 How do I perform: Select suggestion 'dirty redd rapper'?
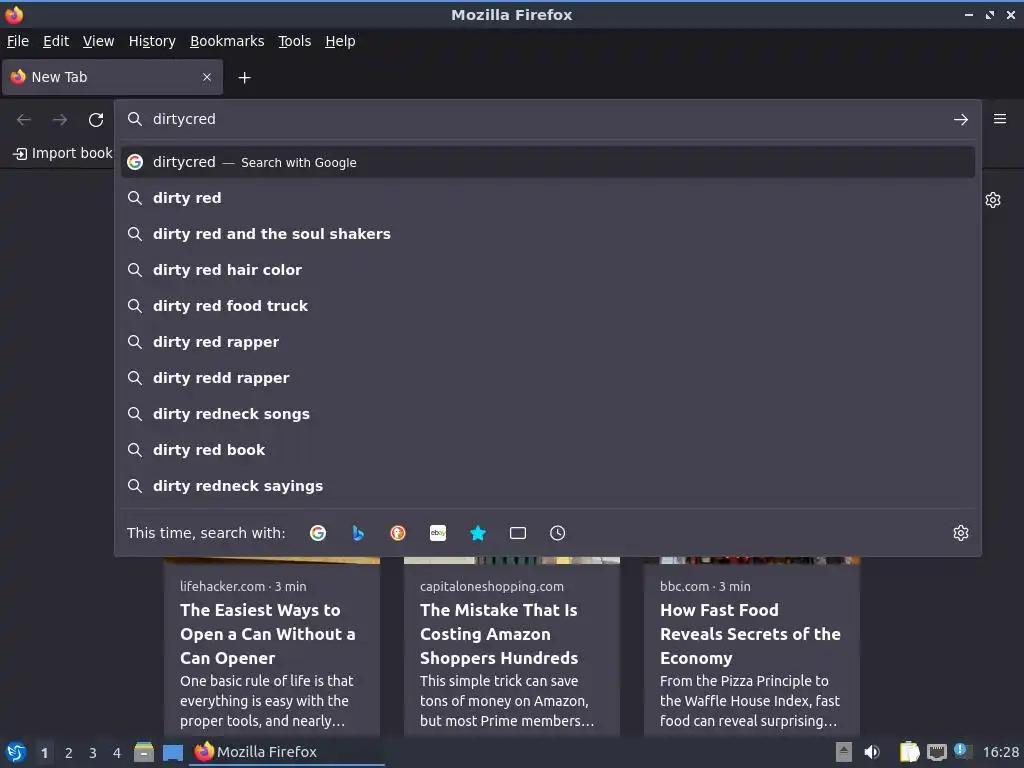[x=548, y=377]
